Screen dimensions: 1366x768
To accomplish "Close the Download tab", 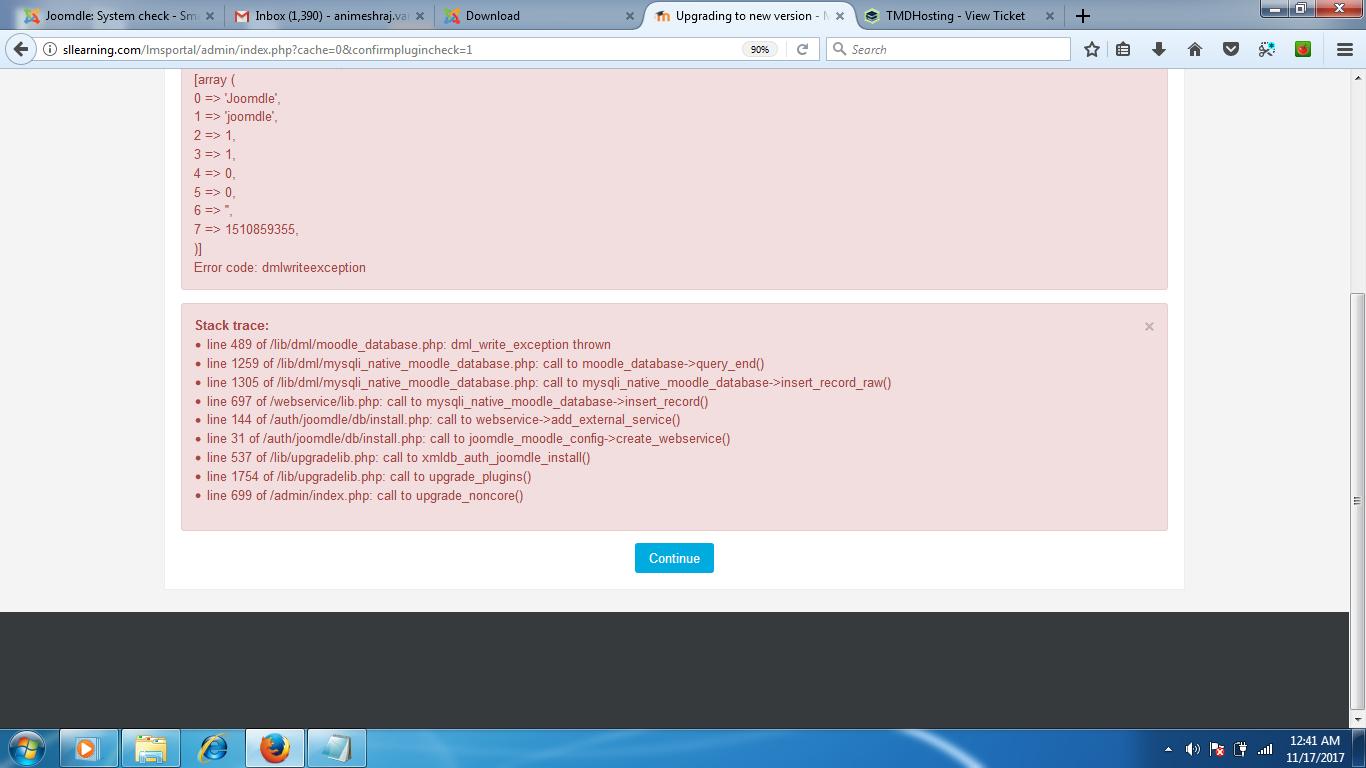I will 629,16.
